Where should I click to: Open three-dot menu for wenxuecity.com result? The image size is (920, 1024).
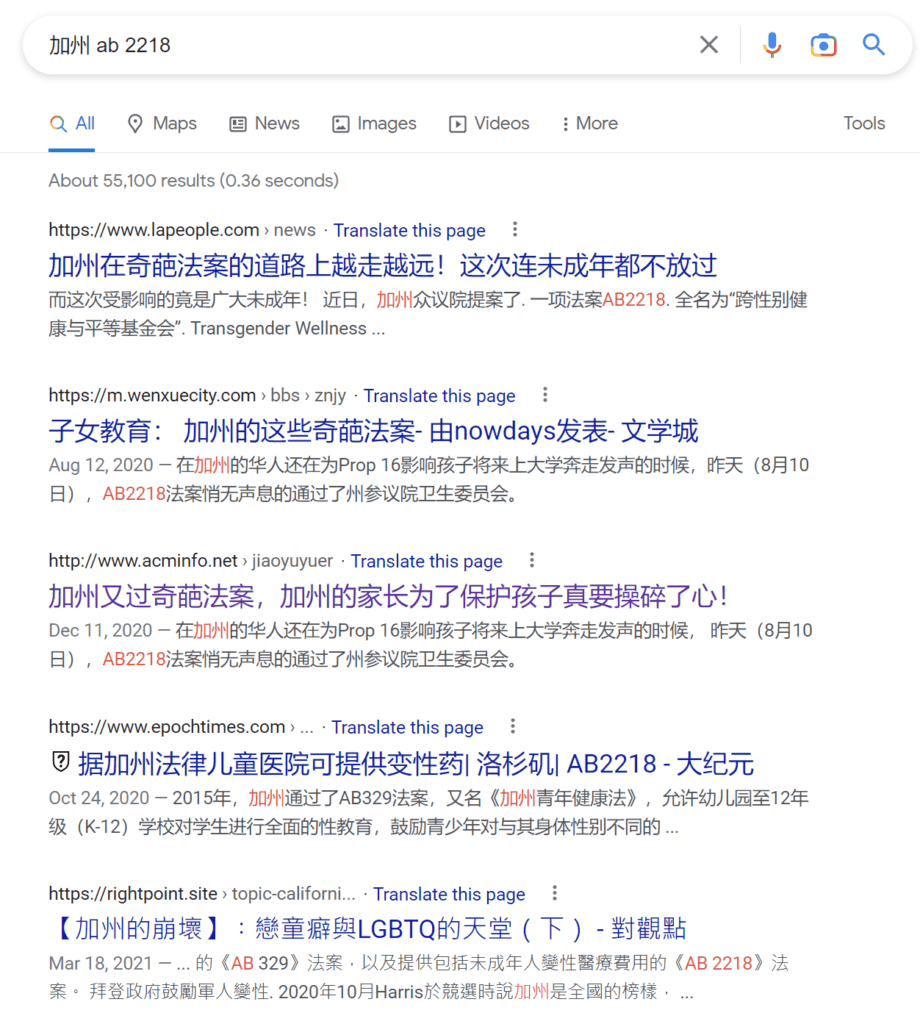click(545, 395)
